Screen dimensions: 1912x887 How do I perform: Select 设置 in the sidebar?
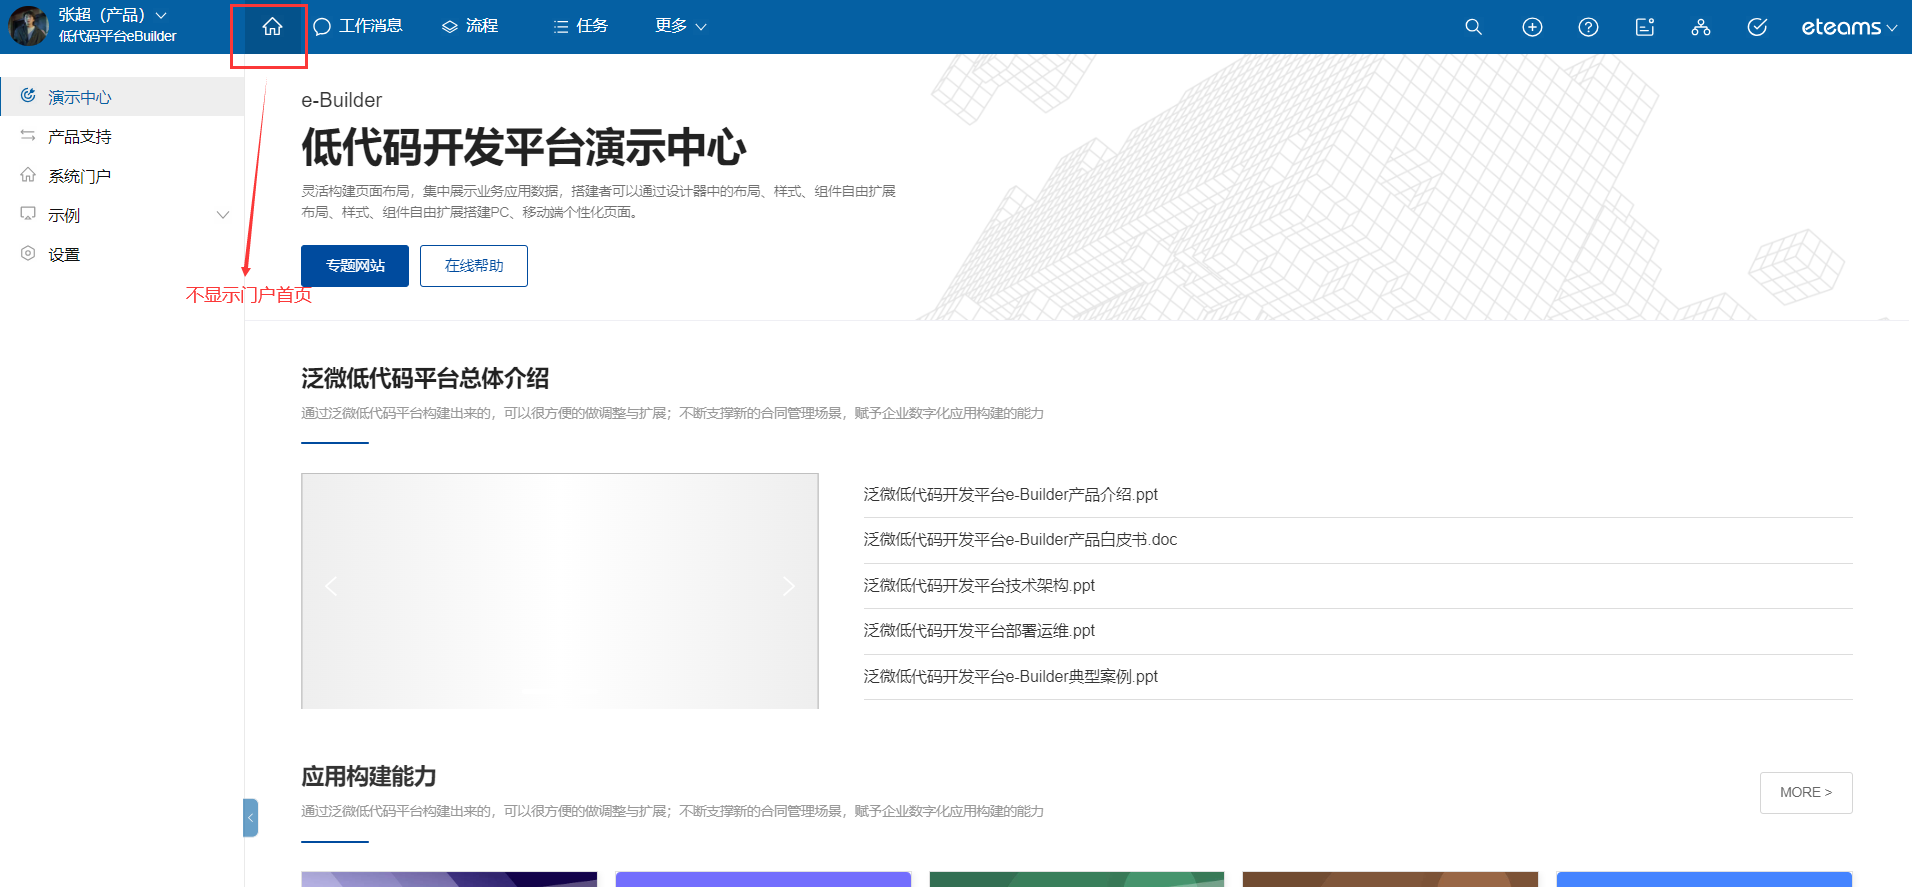click(x=122, y=255)
